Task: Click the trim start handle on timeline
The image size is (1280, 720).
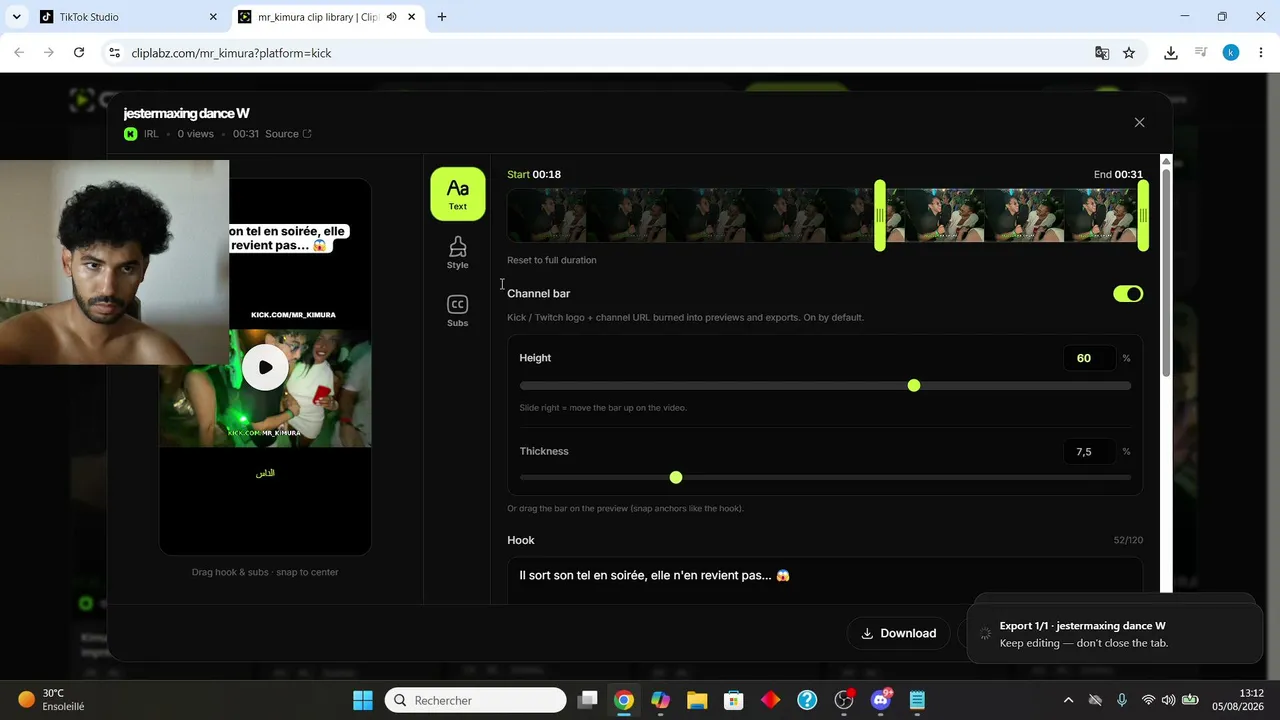Action: (880, 215)
